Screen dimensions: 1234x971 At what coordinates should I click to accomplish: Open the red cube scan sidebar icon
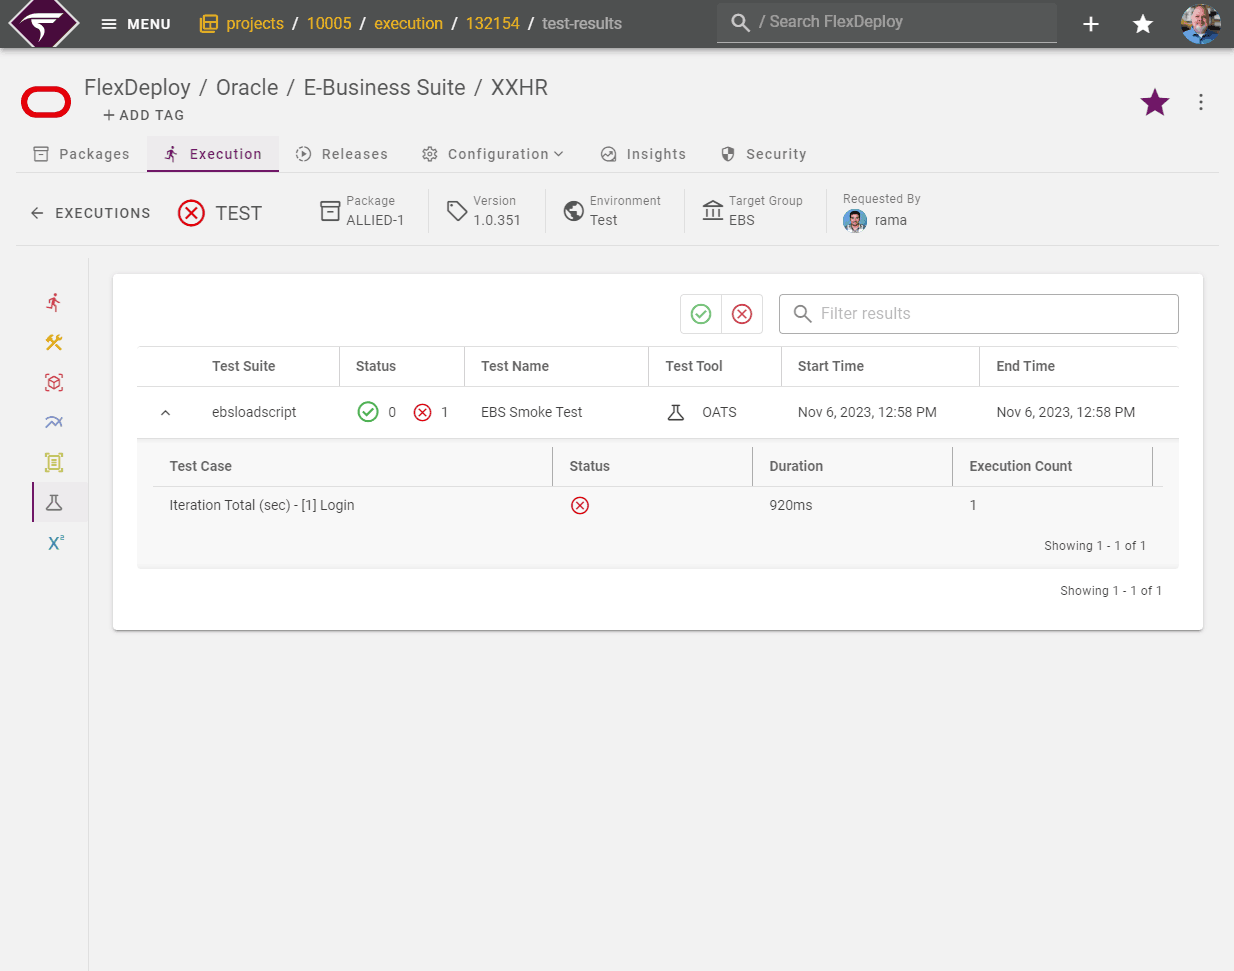(54, 382)
